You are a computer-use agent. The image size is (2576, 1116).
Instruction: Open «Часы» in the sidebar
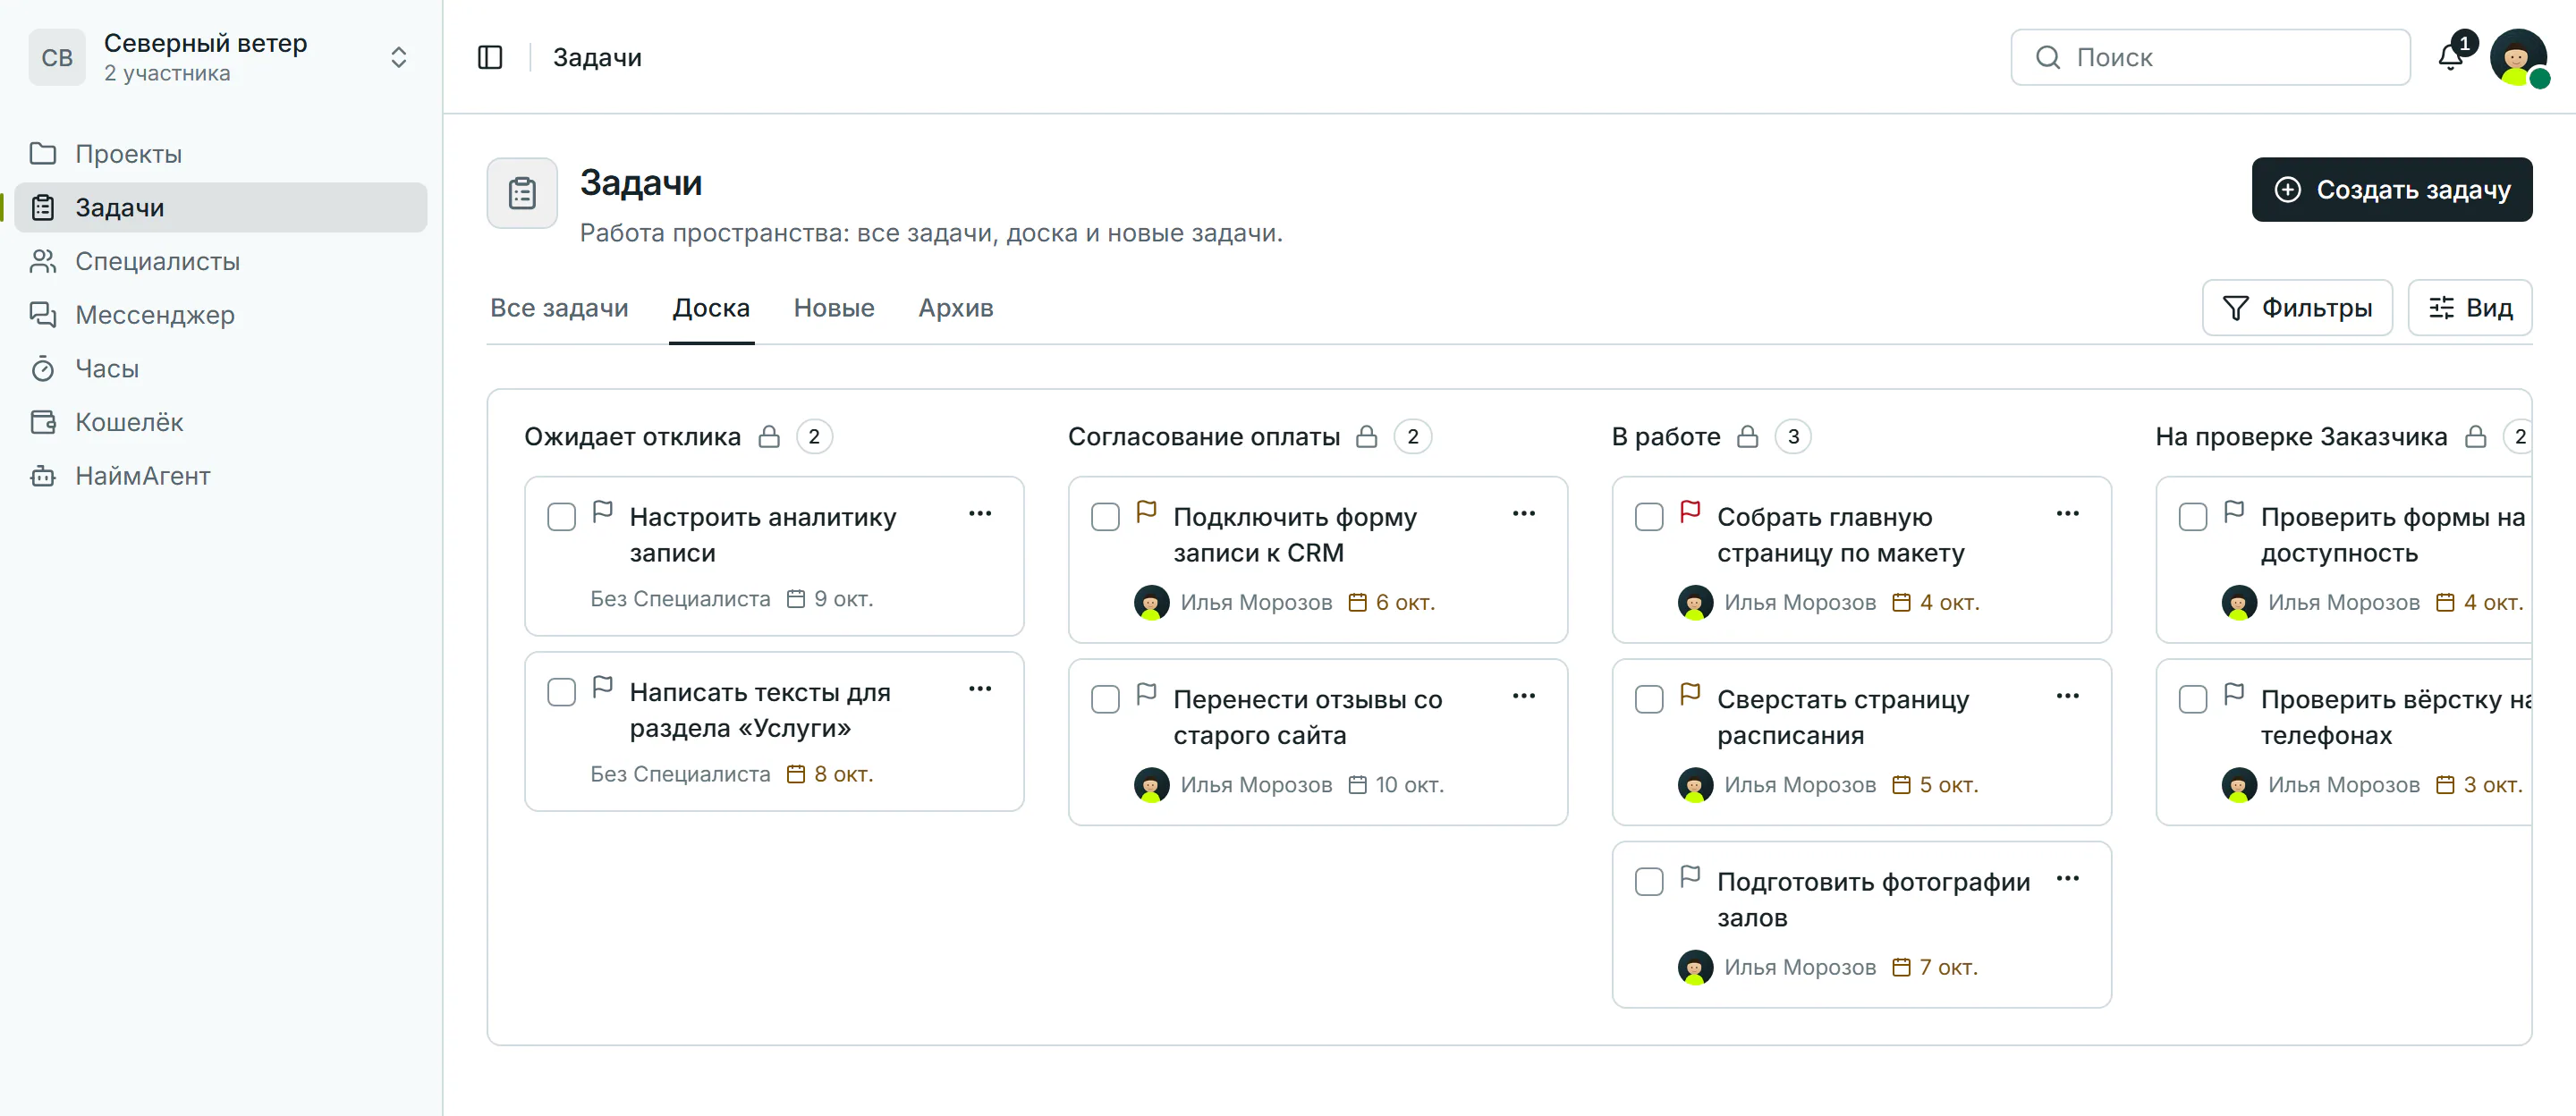[220, 369]
